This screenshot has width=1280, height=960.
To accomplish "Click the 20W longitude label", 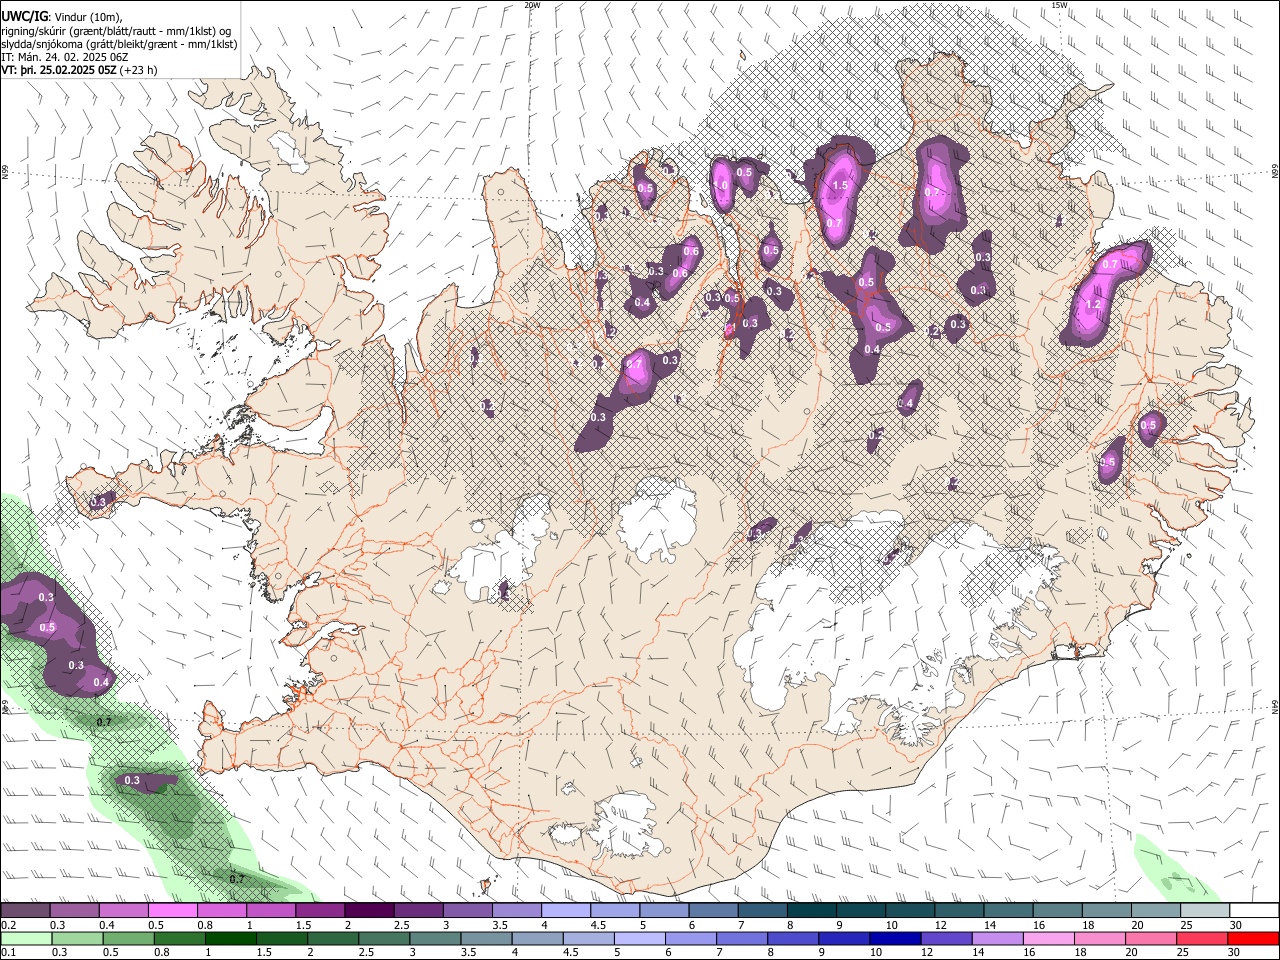I will [x=532, y=5].
